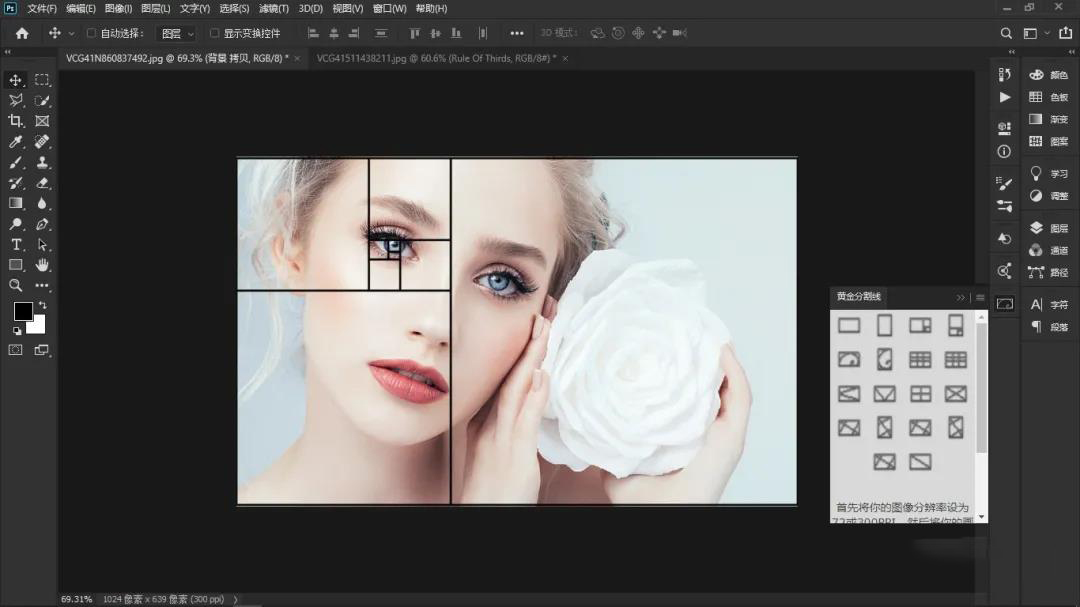Screen dimensions: 1080x607
Task: Switch to the VCG41N860837492.jpg document tab
Action: coord(178,59)
